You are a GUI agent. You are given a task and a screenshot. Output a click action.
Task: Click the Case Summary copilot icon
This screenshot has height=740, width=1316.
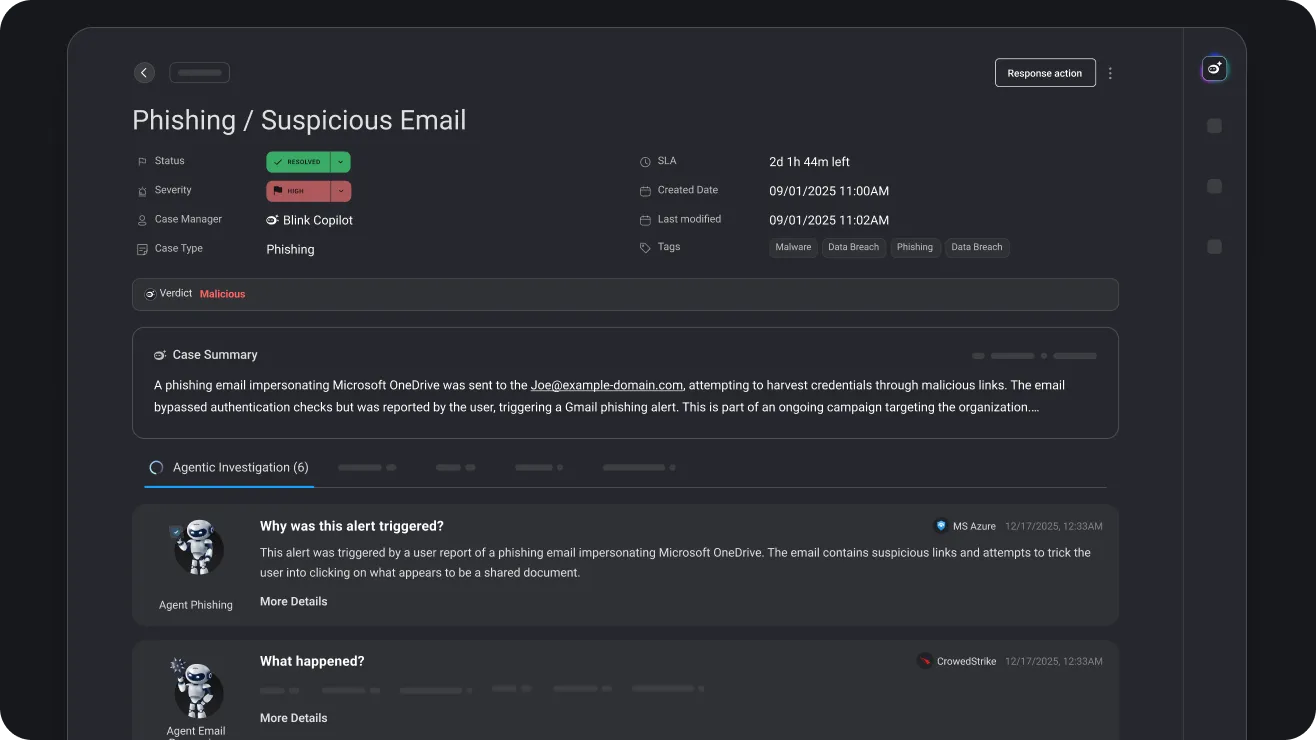[x=160, y=355]
